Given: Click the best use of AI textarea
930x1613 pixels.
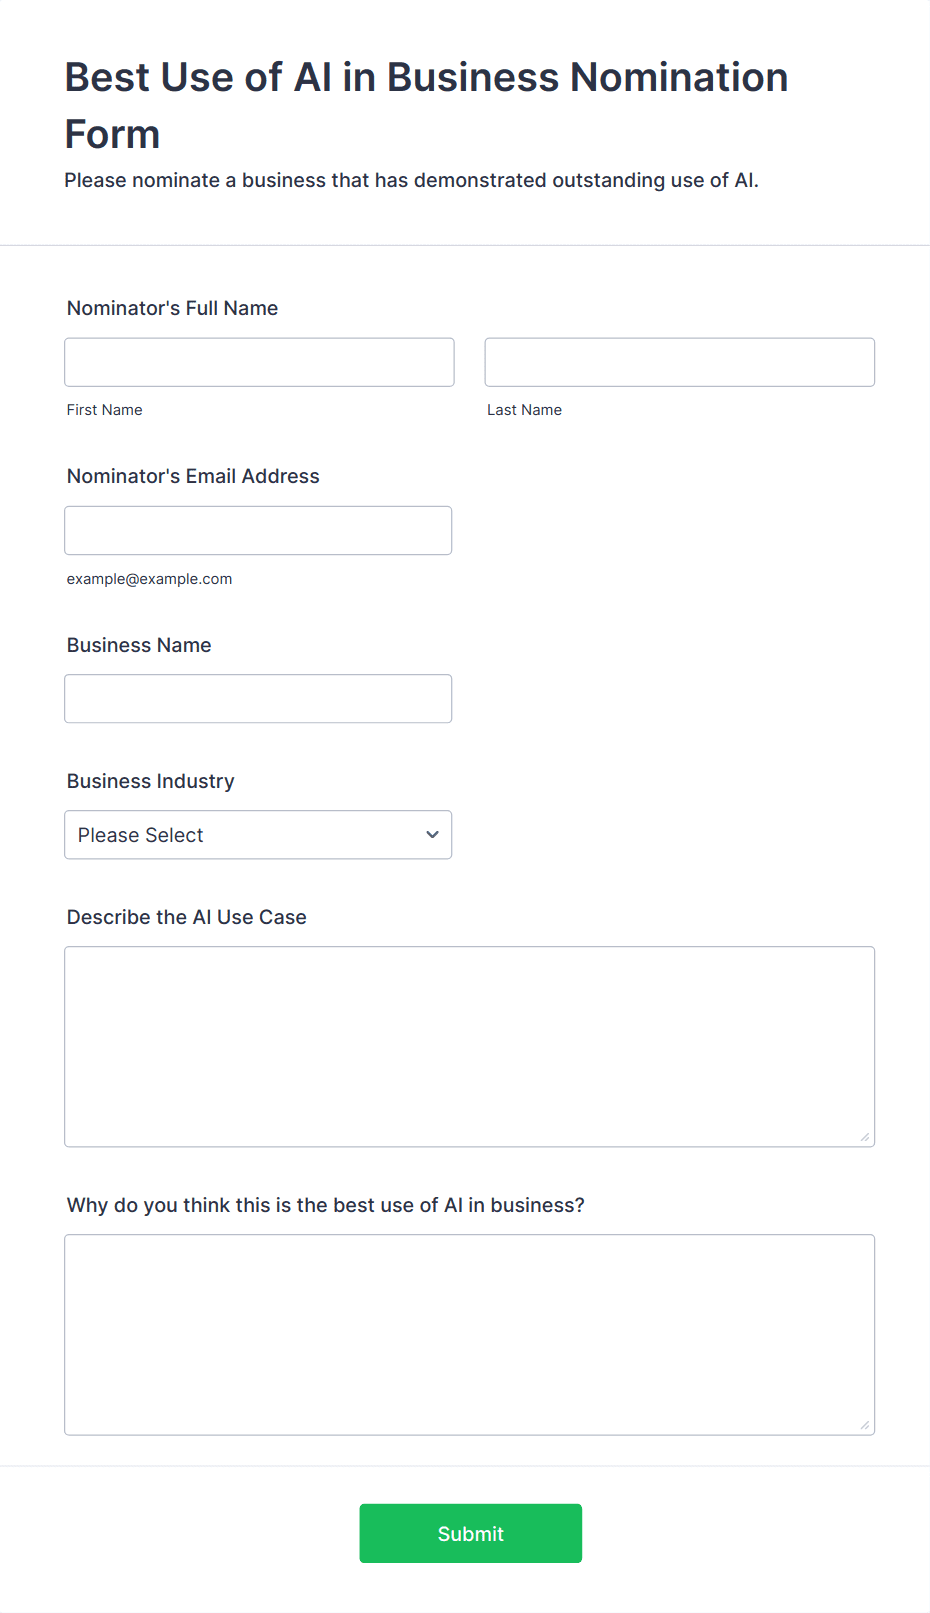Looking at the screenshot, I should [469, 1334].
